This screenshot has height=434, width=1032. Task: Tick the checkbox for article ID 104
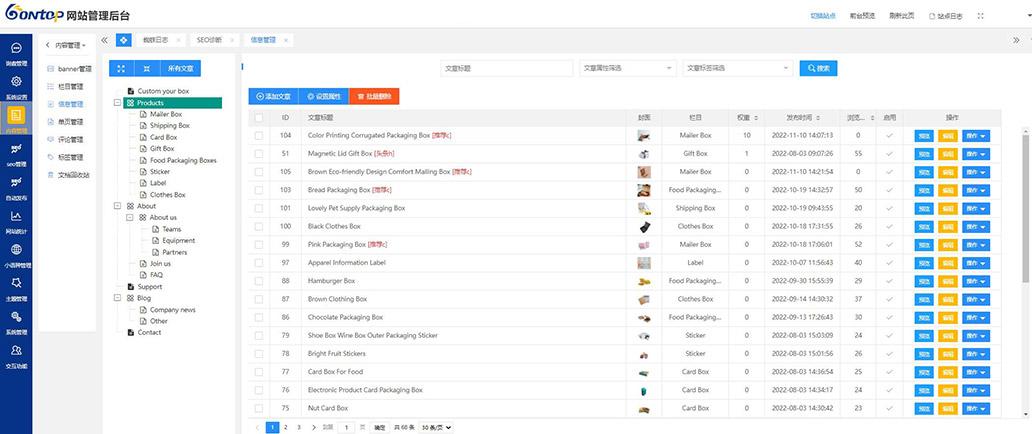[x=259, y=135]
